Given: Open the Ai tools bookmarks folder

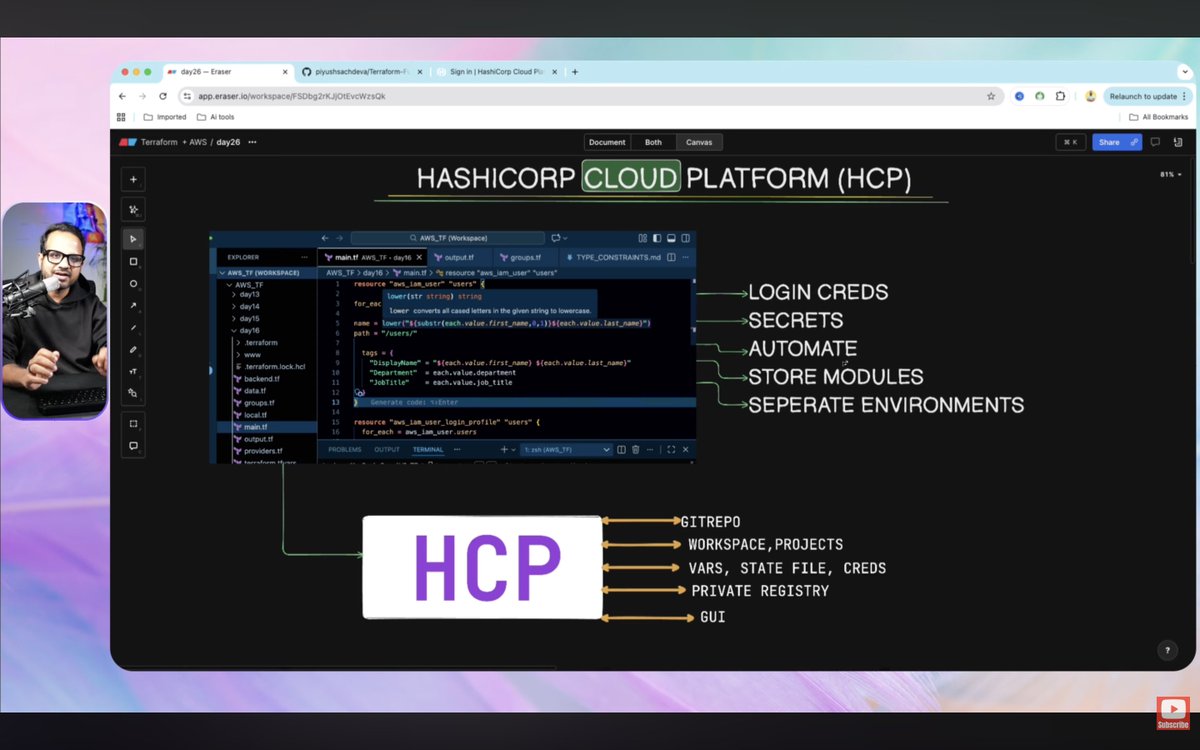Looking at the screenshot, I should point(215,117).
